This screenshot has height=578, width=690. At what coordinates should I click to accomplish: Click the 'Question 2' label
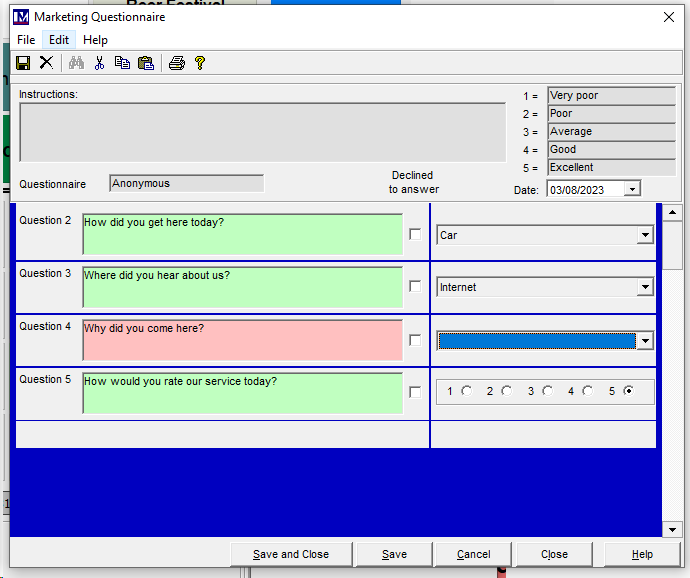click(x=45, y=220)
